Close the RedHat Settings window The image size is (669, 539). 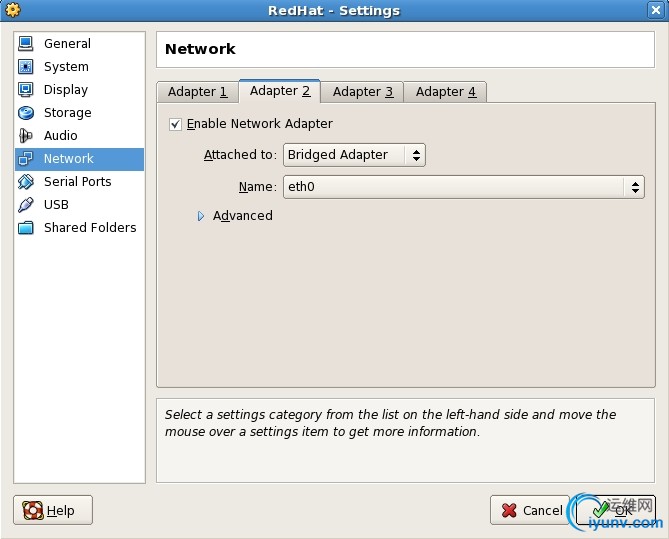tap(655, 10)
